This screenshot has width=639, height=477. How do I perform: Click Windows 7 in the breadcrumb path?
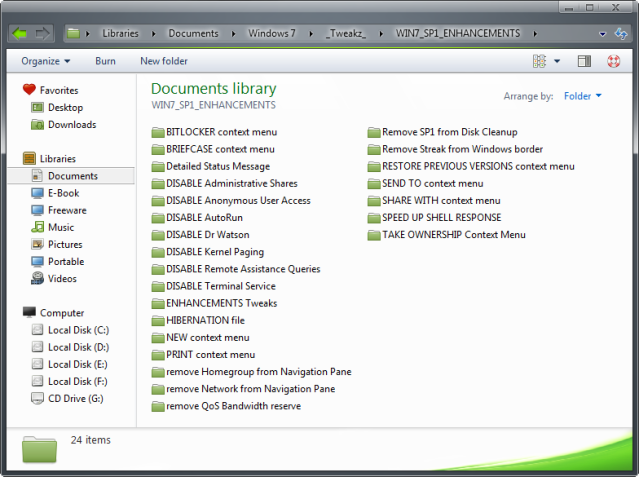coord(271,33)
